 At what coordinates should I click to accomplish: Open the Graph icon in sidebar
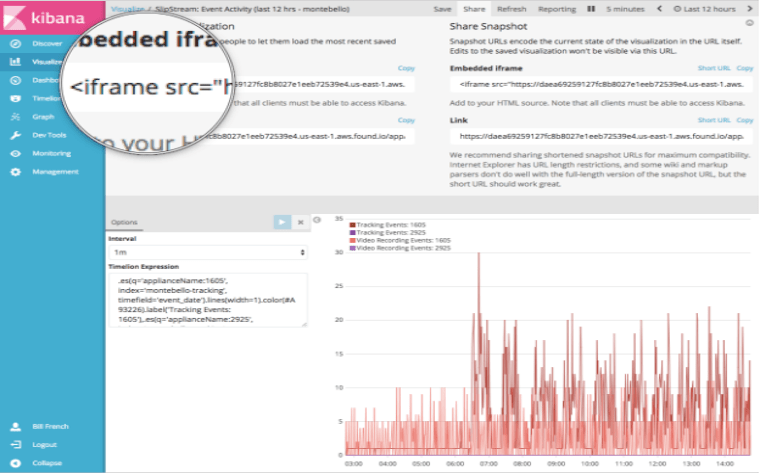click(x=16, y=117)
